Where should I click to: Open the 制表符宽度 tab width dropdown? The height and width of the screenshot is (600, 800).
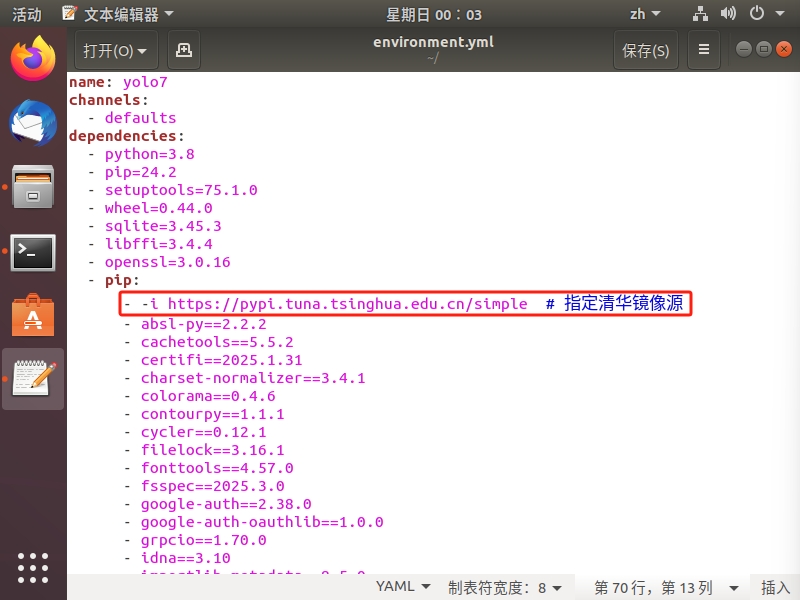507,587
